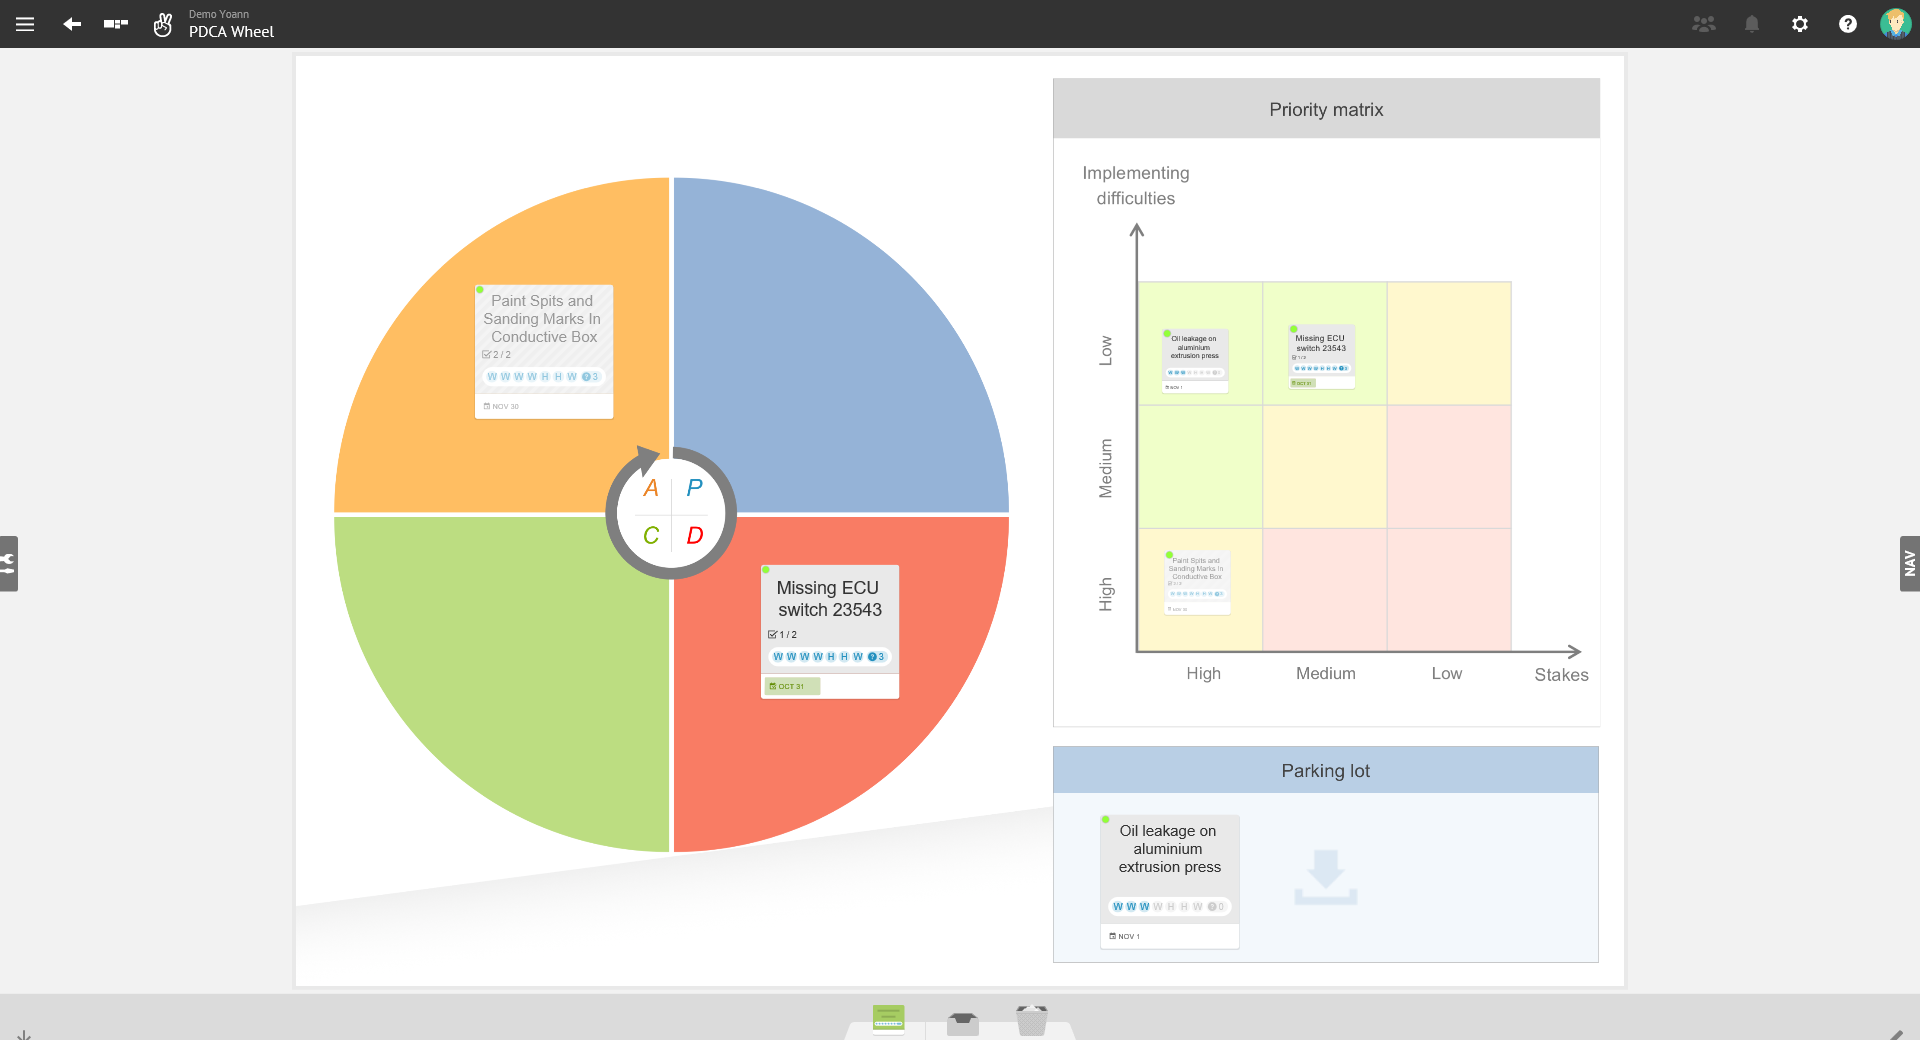Open the help question mark icon
Image resolution: width=1920 pixels, height=1040 pixels.
tap(1847, 24)
